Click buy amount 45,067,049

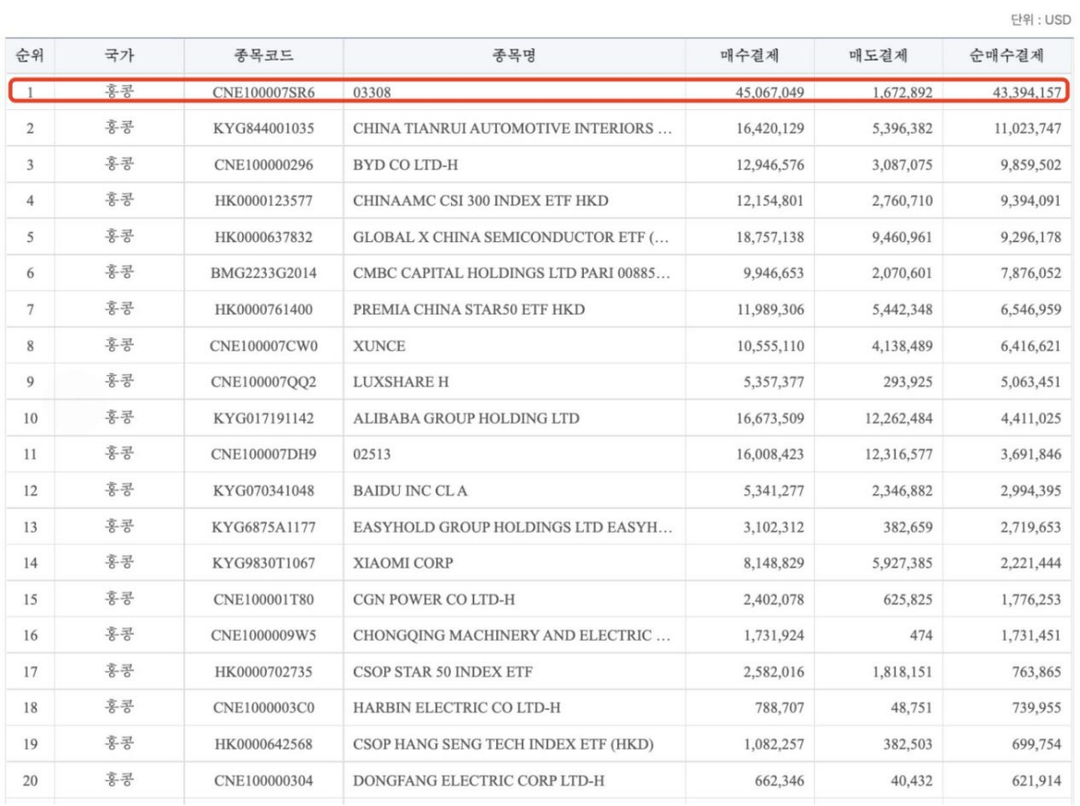769,92
